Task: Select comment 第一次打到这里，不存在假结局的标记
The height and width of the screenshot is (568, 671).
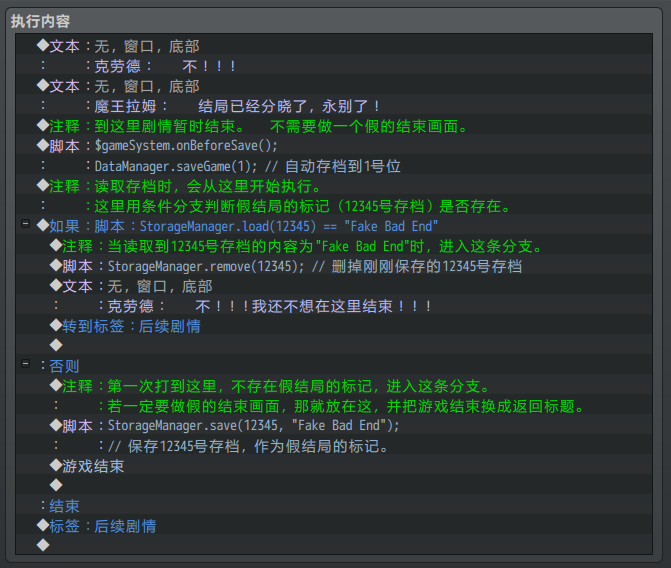Action: [334, 386]
